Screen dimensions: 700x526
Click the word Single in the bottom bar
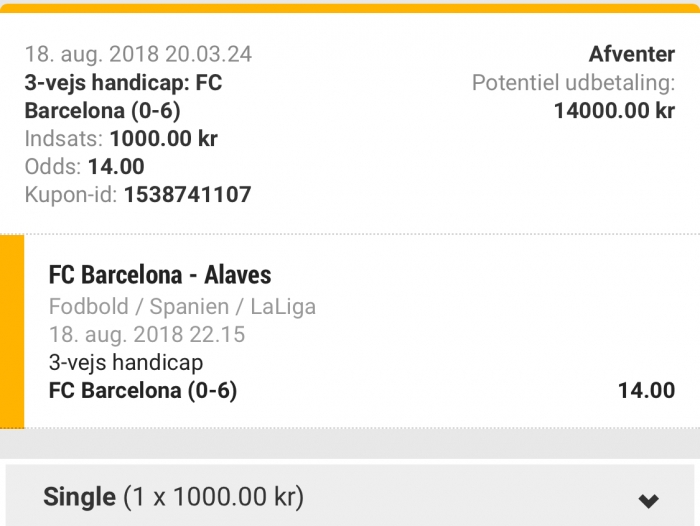[79, 497]
